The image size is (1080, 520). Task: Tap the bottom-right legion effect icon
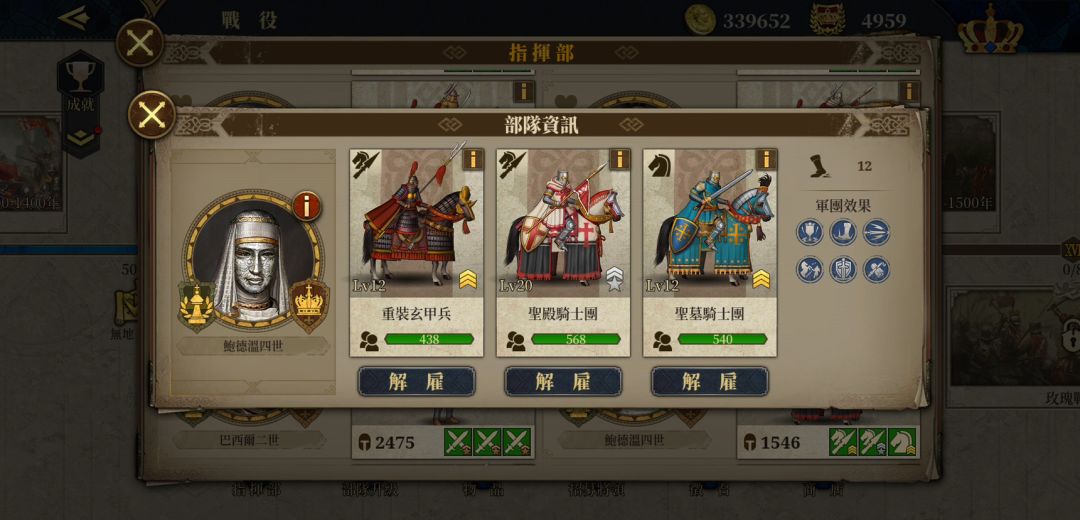876,269
